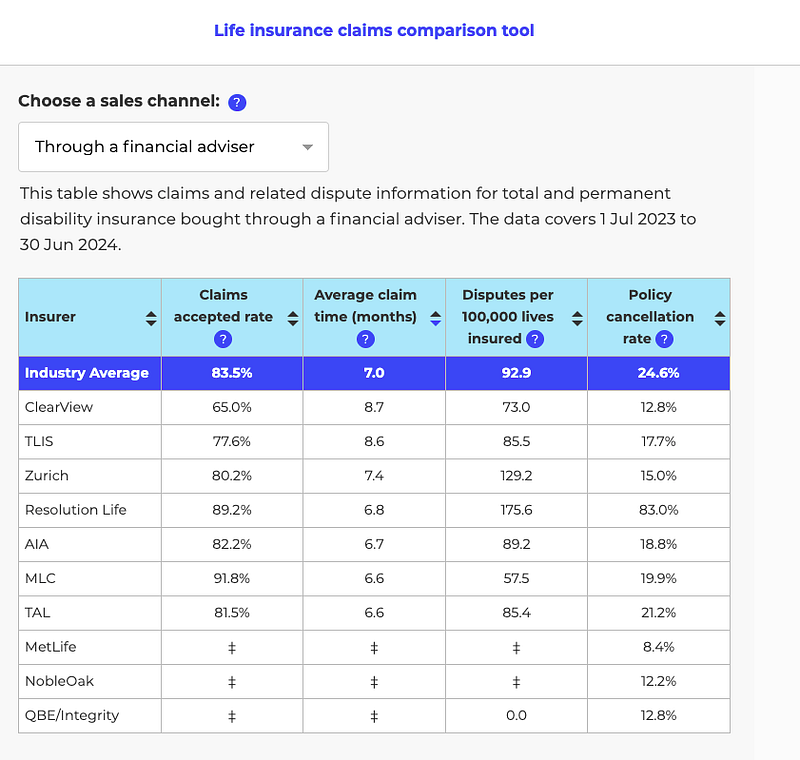Click help icon beside Choose a sales channel
Viewport: 800px width, 760px height.
click(237, 102)
